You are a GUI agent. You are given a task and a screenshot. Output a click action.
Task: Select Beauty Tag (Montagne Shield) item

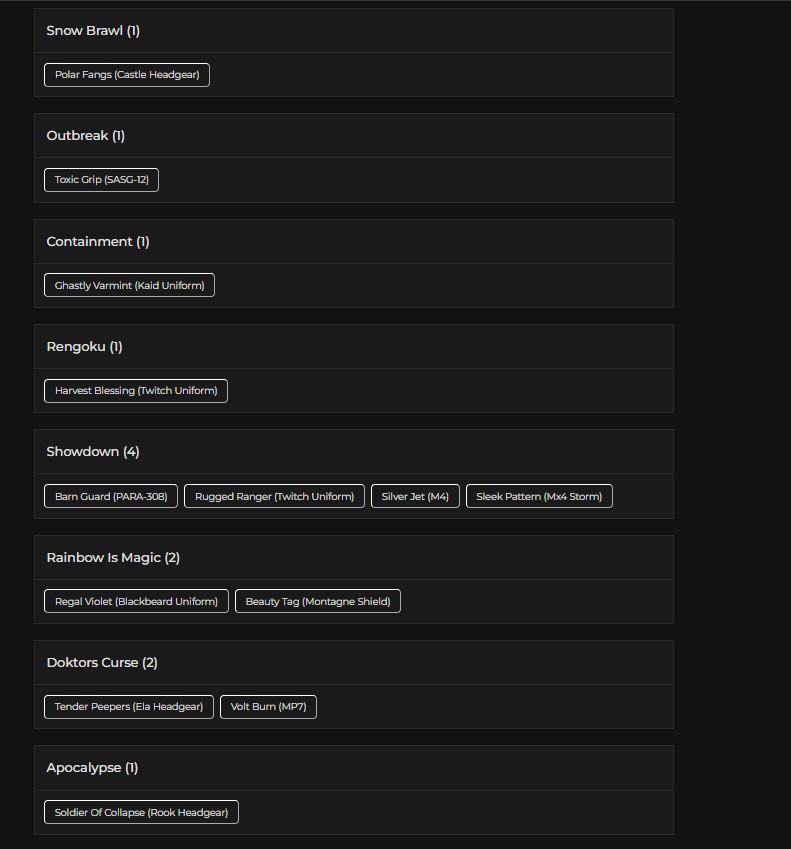click(318, 601)
